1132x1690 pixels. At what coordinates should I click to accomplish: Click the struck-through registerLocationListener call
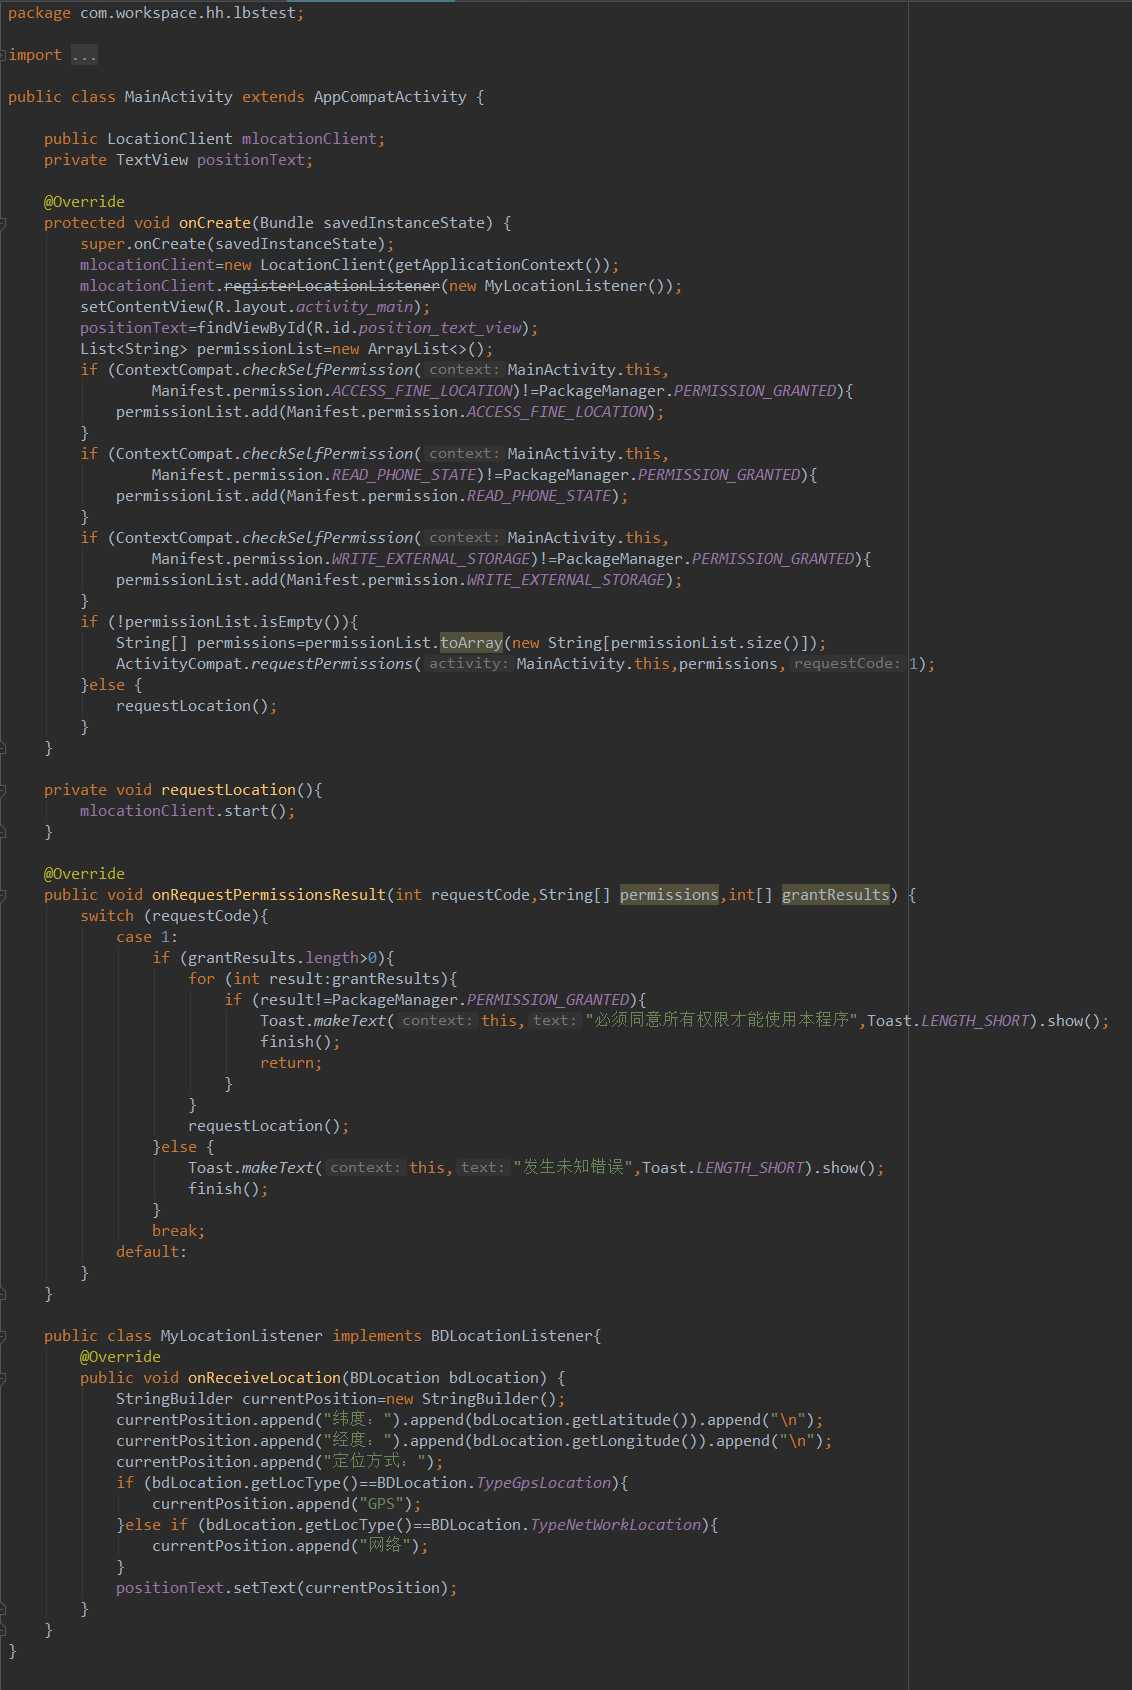(331, 286)
